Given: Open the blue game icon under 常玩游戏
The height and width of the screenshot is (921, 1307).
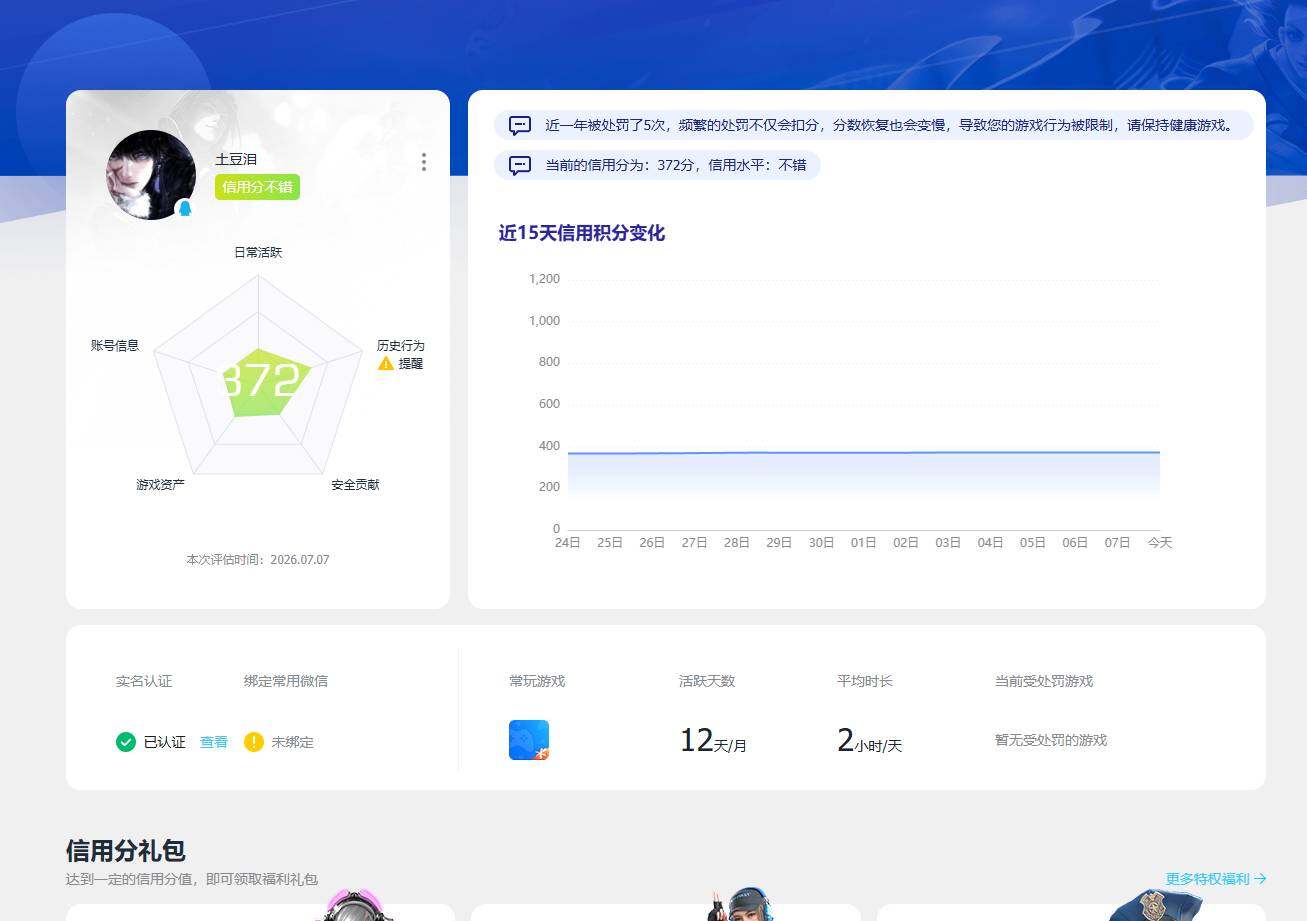Looking at the screenshot, I should [x=529, y=740].
